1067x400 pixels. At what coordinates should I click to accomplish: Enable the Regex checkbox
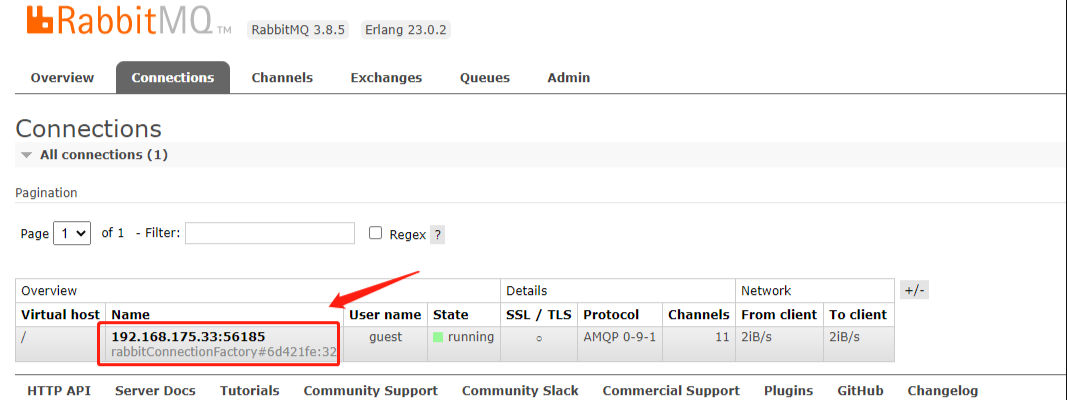pos(375,233)
